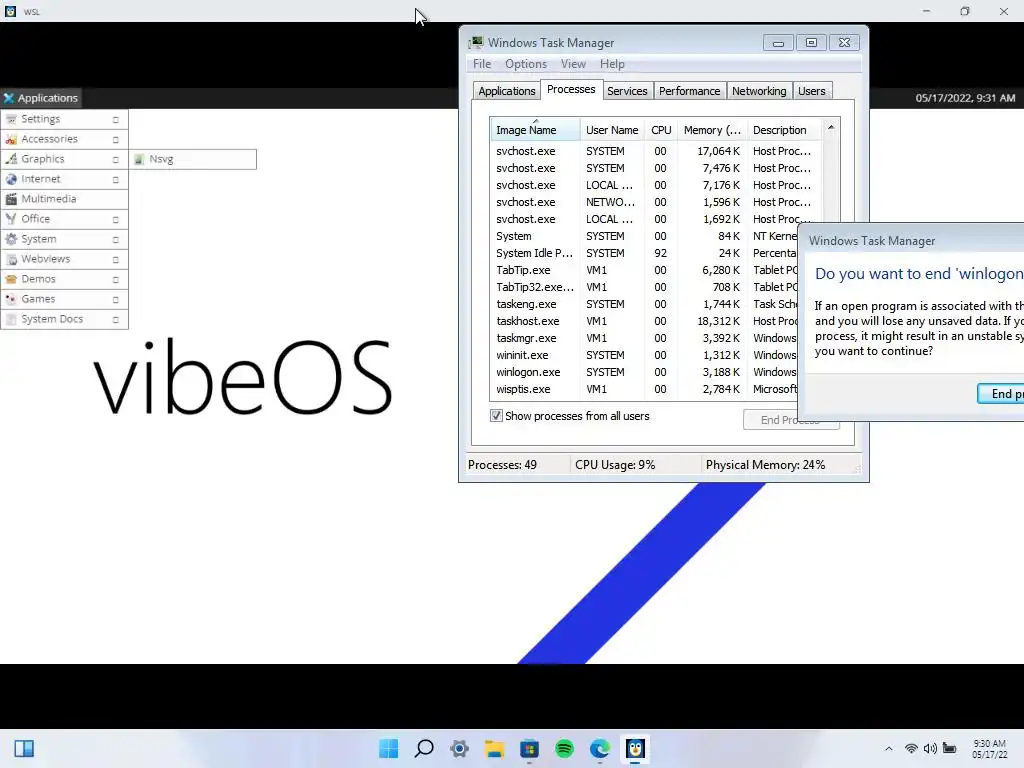This screenshot has height=768, width=1024.
Task: Sort processes by User Name column
Action: coord(612,130)
